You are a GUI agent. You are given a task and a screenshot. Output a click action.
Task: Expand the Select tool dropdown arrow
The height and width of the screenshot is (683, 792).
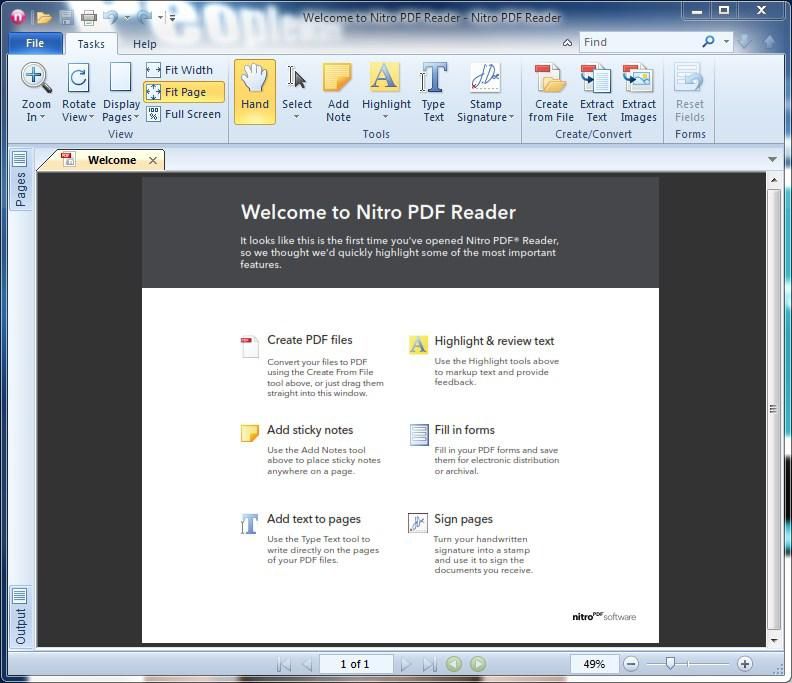point(296,117)
